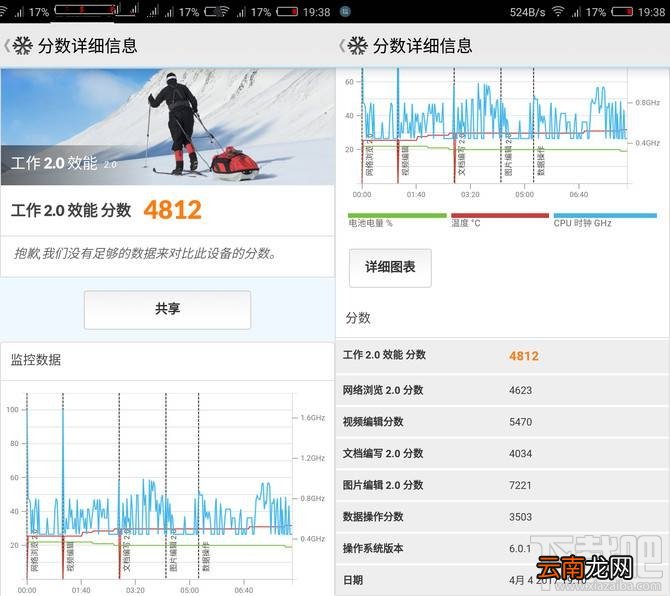Tap the not-enough-data comparison message

[x=146, y=254]
